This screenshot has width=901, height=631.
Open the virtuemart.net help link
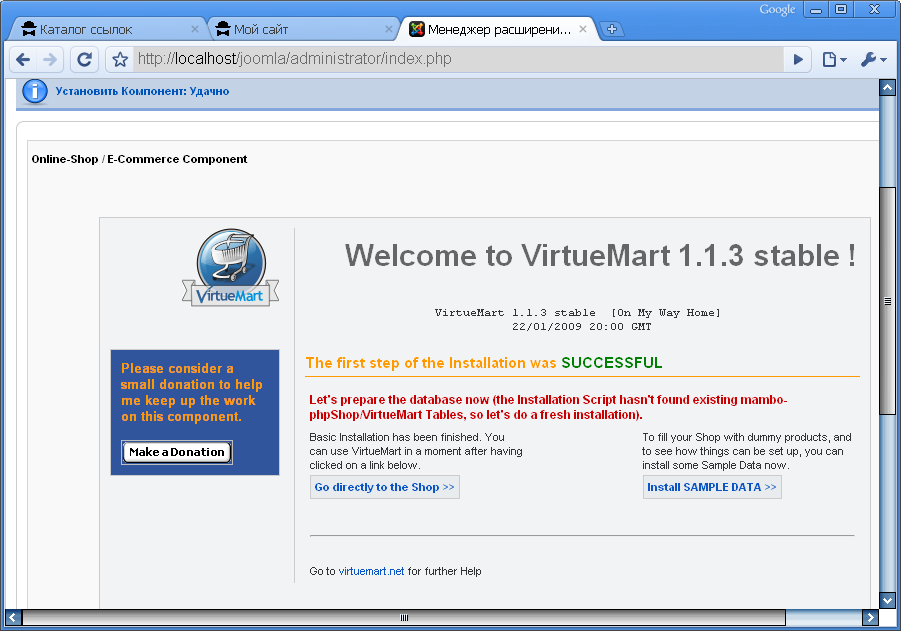371,571
